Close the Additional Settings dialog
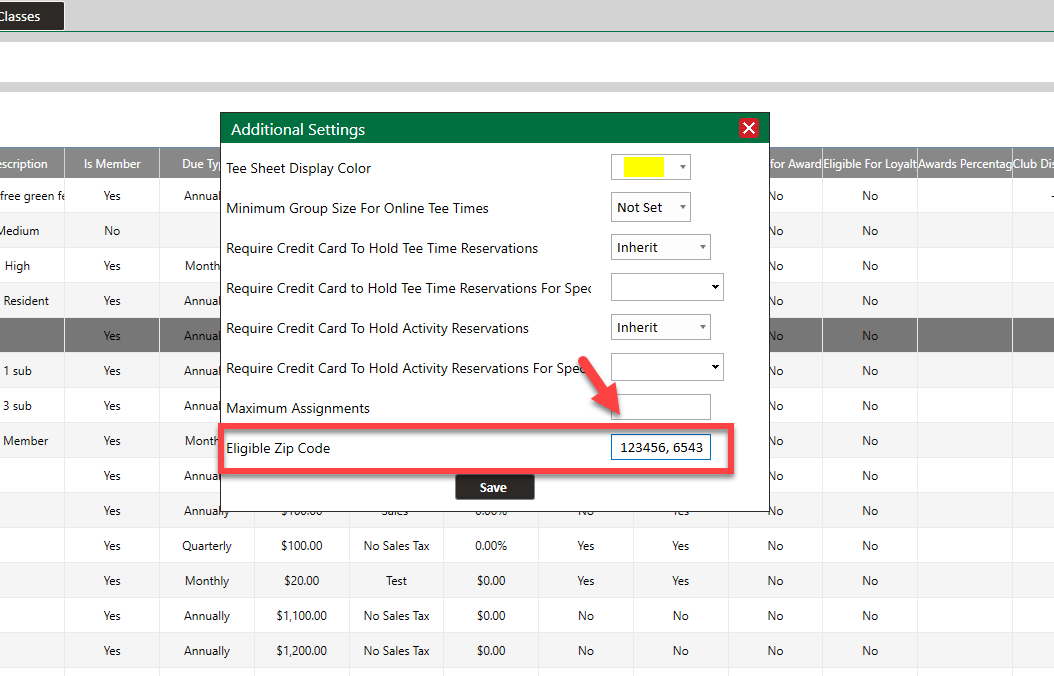Screen dimensions: 1054x676 [x=749, y=128]
